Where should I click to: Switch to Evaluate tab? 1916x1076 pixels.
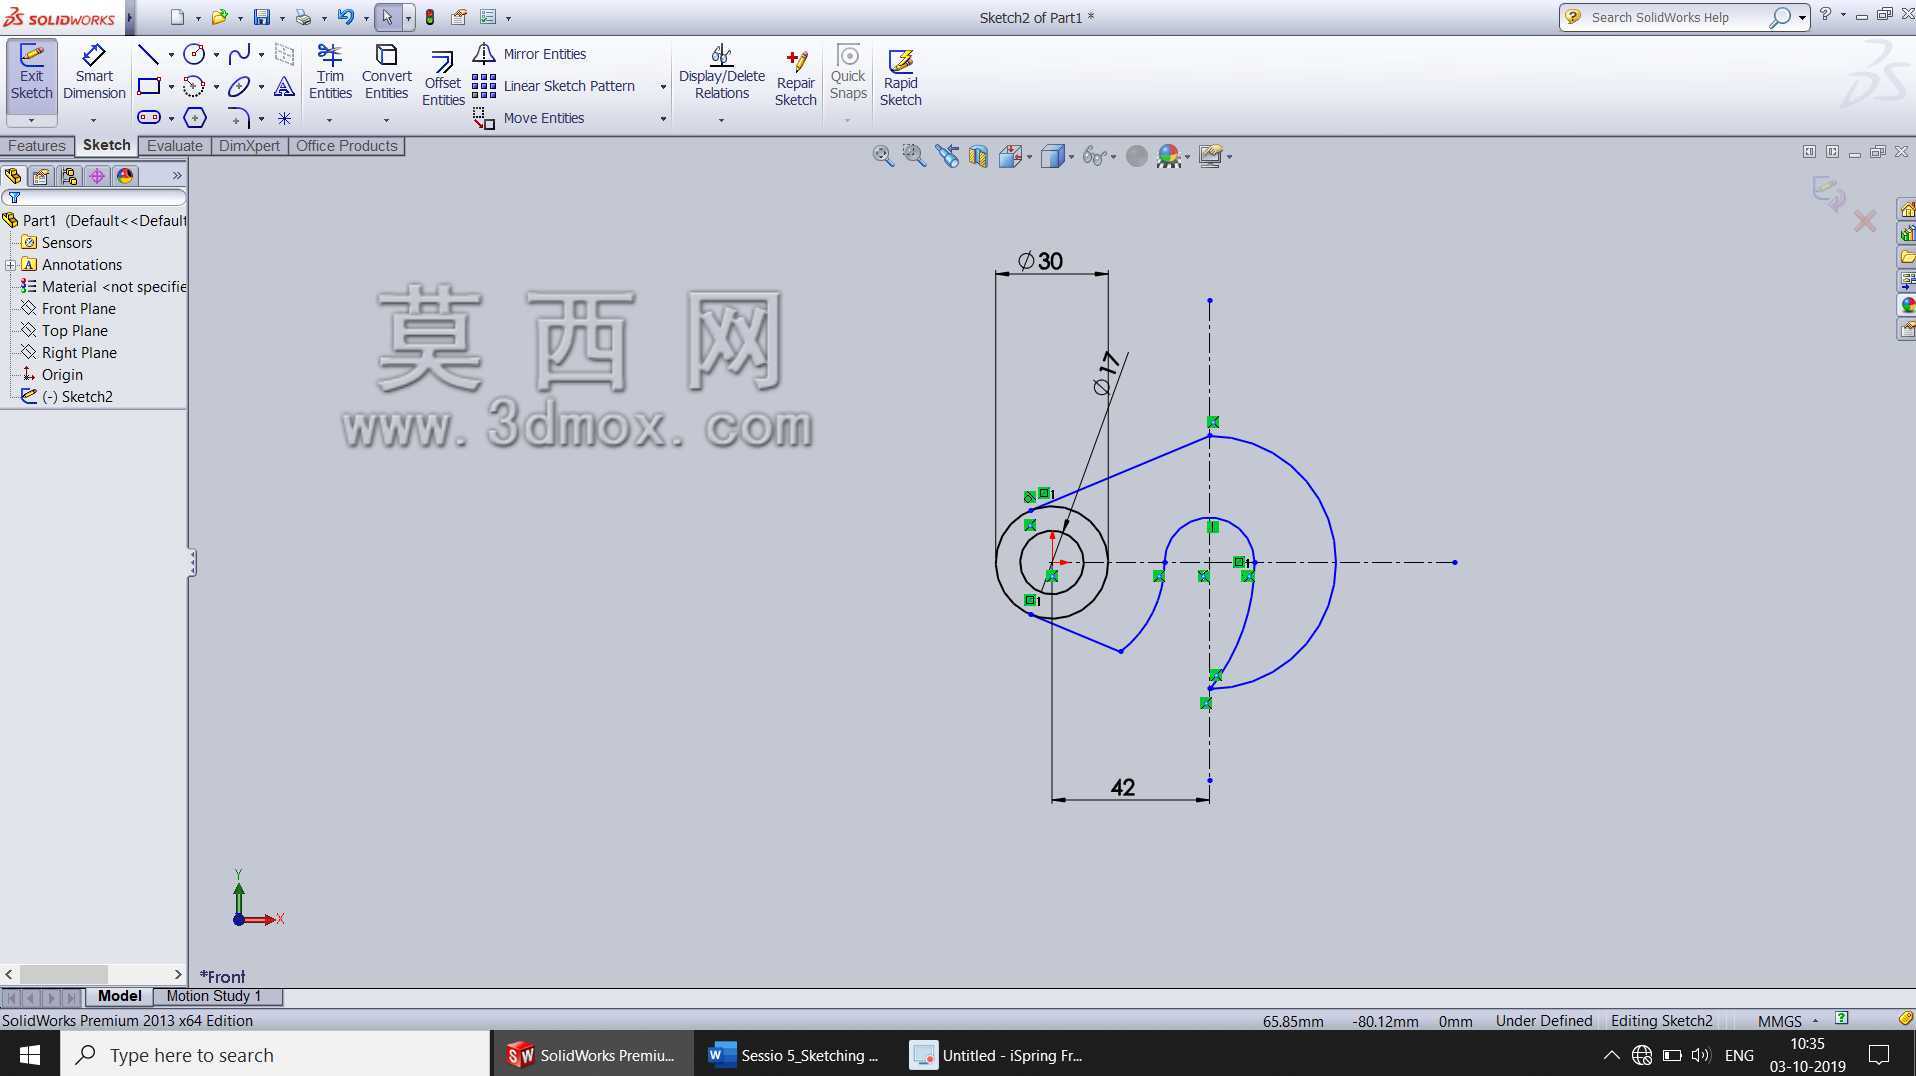coord(175,146)
